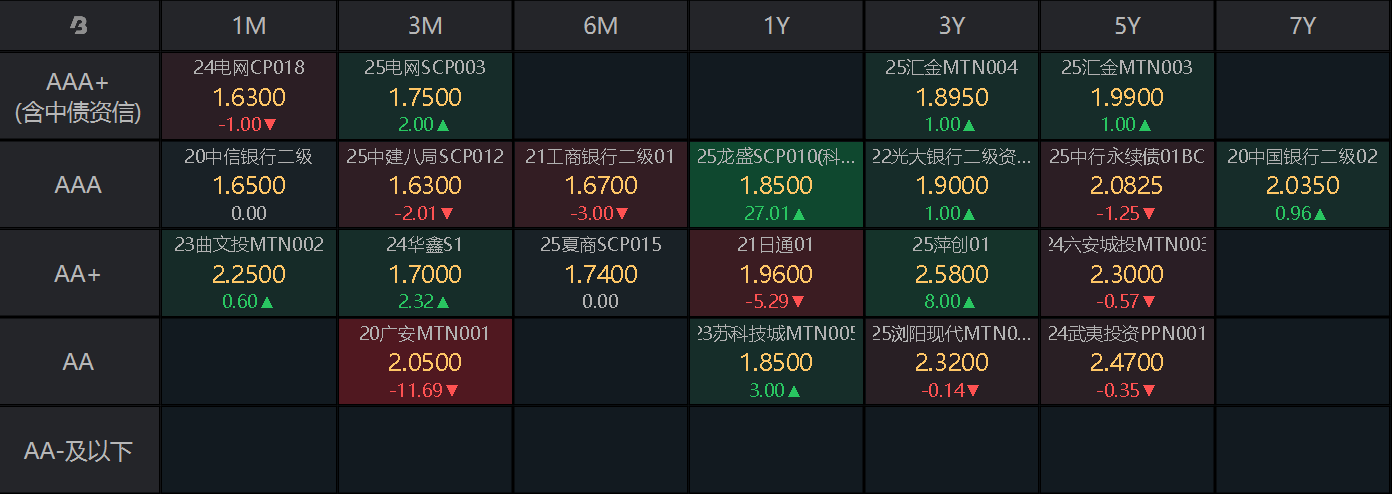This screenshot has width=1392, height=494.
Task: Select the 5Y maturity column header
Action: tap(1127, 26)
